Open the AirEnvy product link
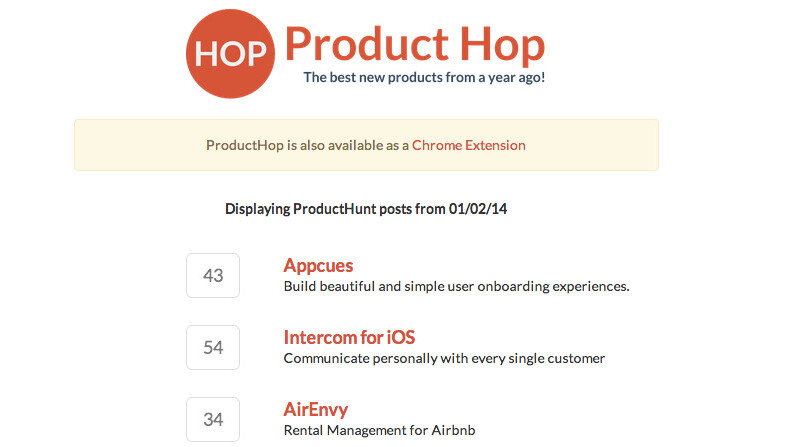The height and width of the screenshot is (447, 795). [316, 409]
